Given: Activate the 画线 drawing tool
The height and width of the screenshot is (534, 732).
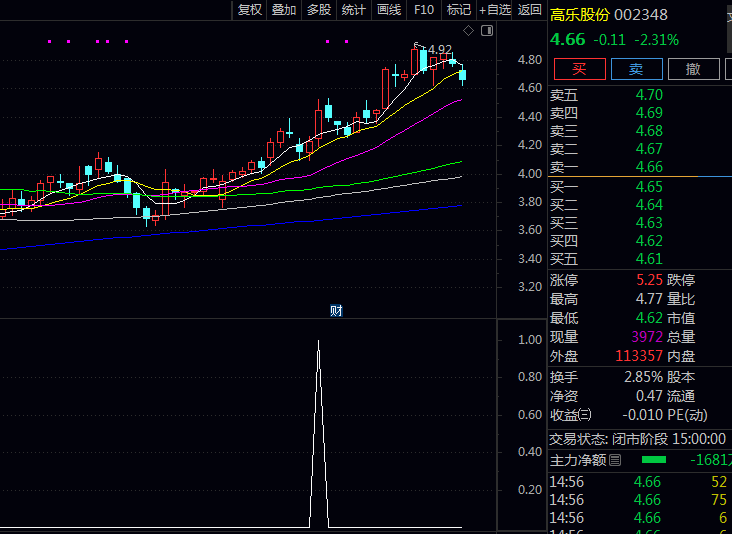Looking at the screenshot, I should 389,10.
